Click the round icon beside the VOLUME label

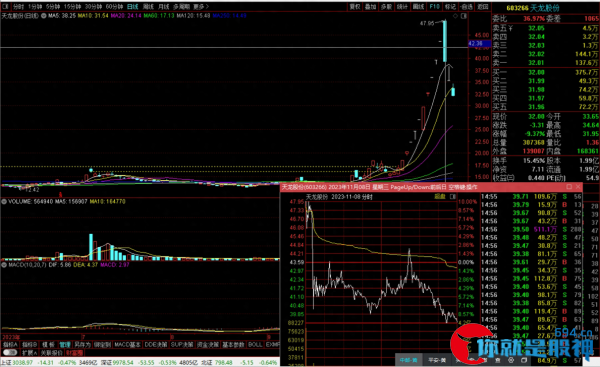click(5, 201)
